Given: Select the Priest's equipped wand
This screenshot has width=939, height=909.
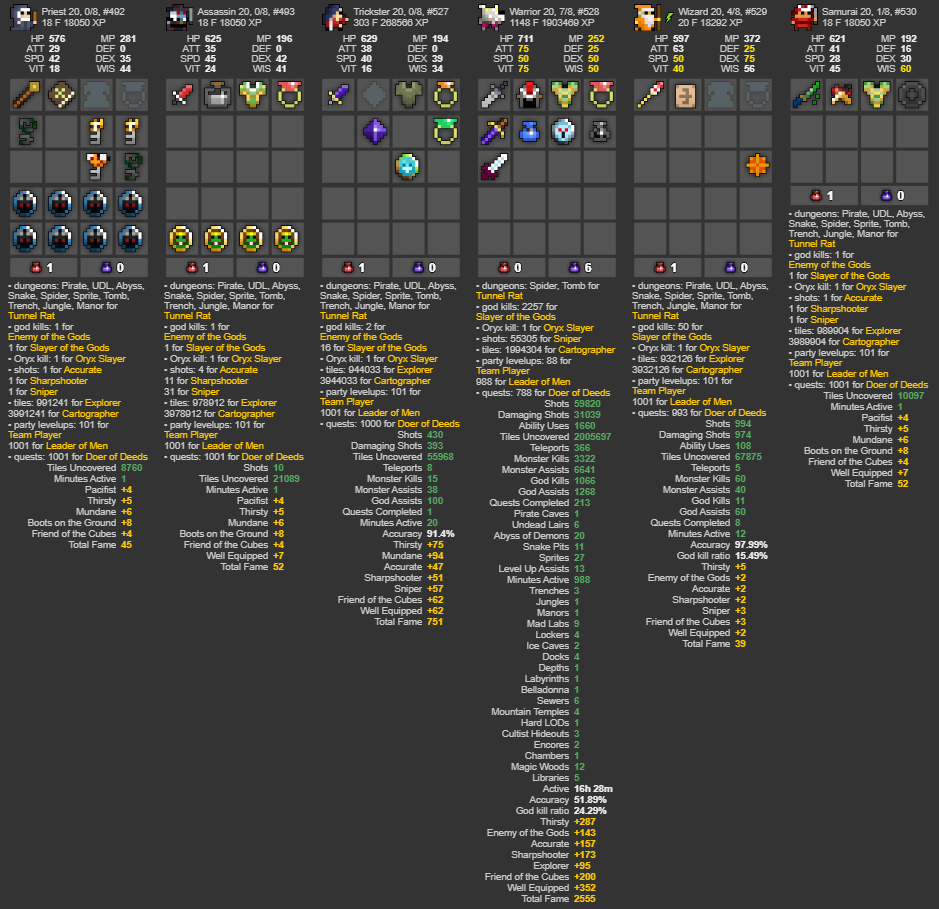Looking at the screenshot, I should pyautogui.click(x=26, y=95).
